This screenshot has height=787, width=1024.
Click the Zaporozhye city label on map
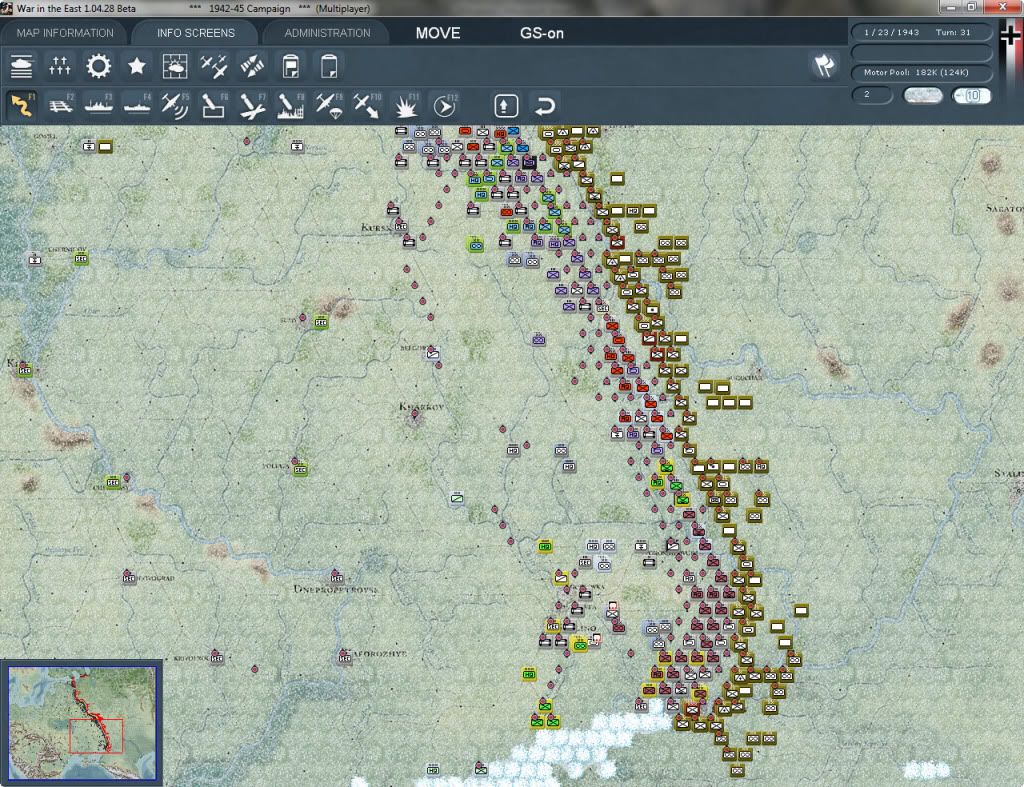click(379, 653)
